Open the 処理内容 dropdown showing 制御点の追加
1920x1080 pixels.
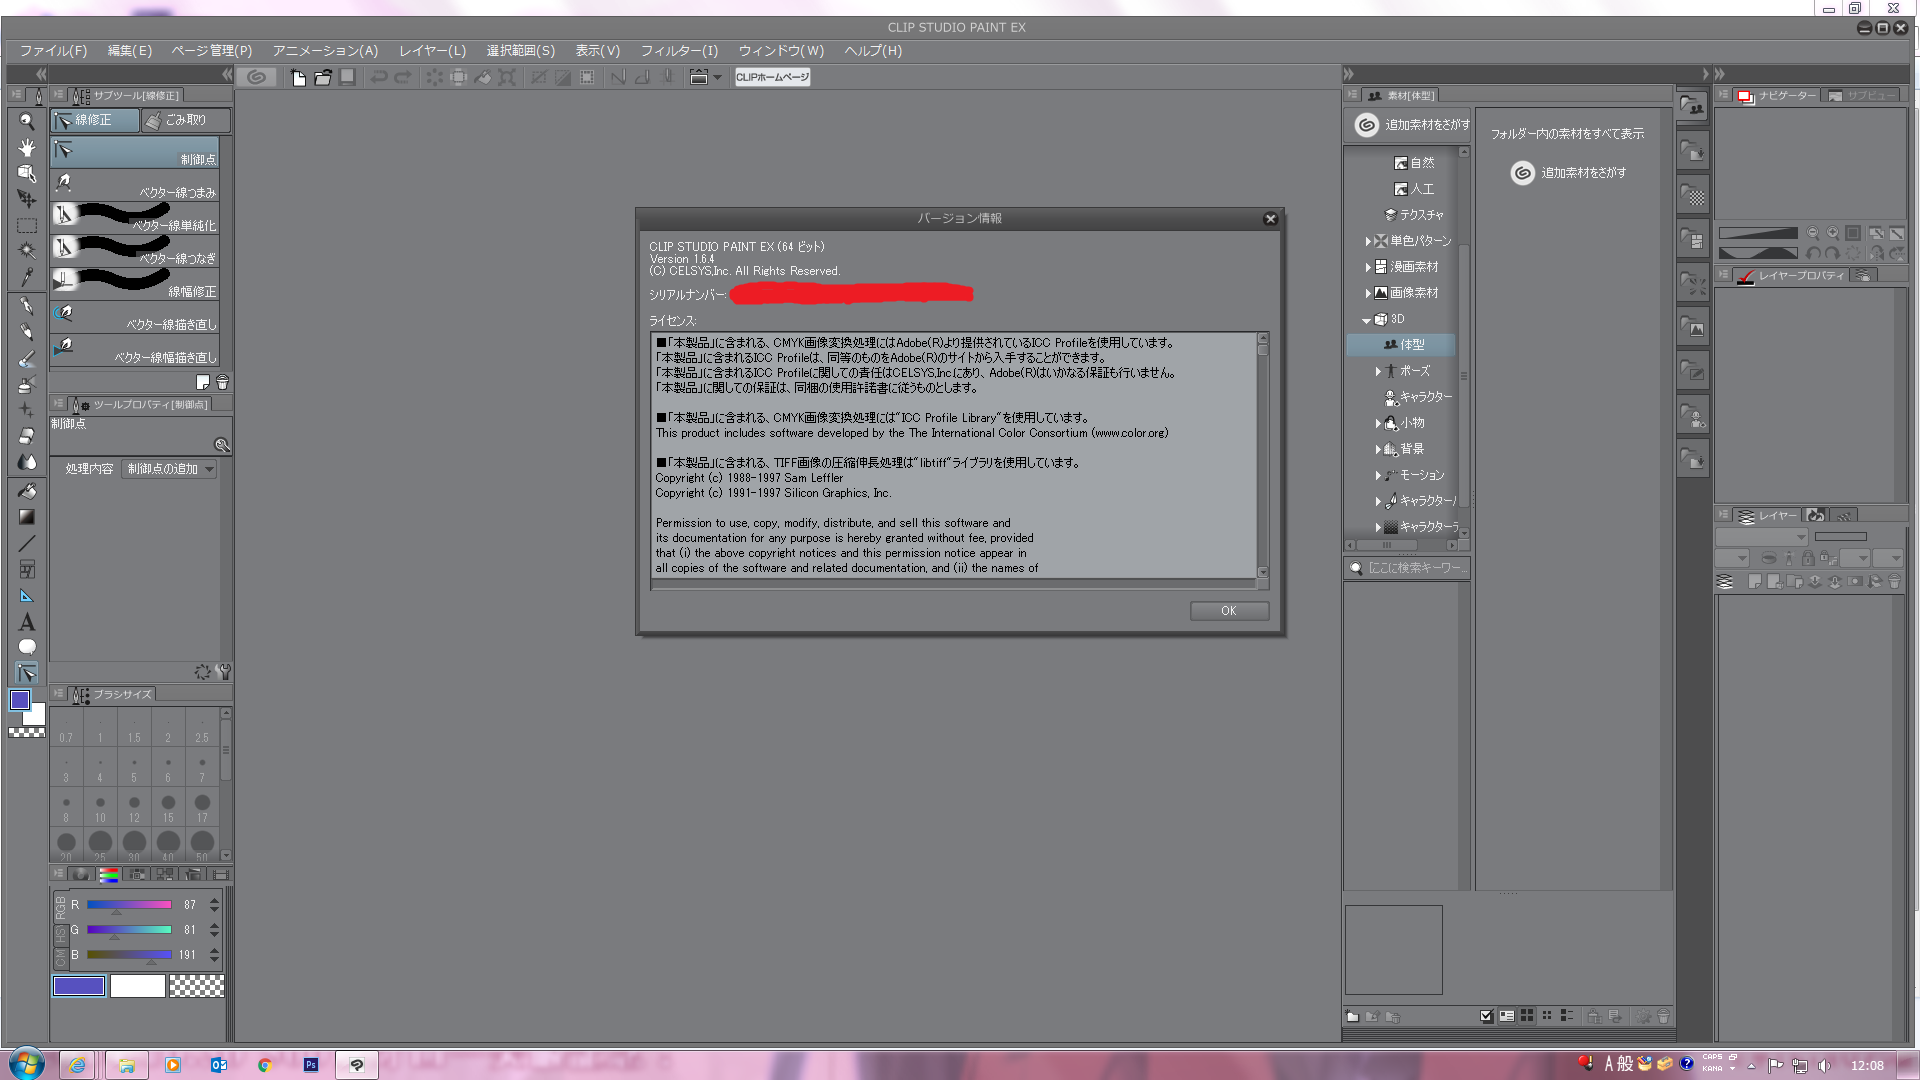click(x=169, y=469)
